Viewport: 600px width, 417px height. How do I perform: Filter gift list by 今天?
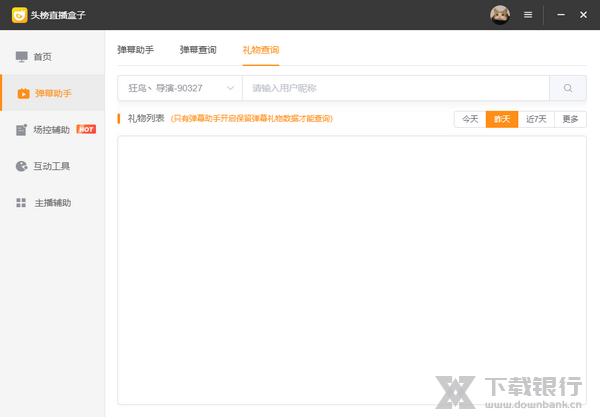[x=470, y=119]
